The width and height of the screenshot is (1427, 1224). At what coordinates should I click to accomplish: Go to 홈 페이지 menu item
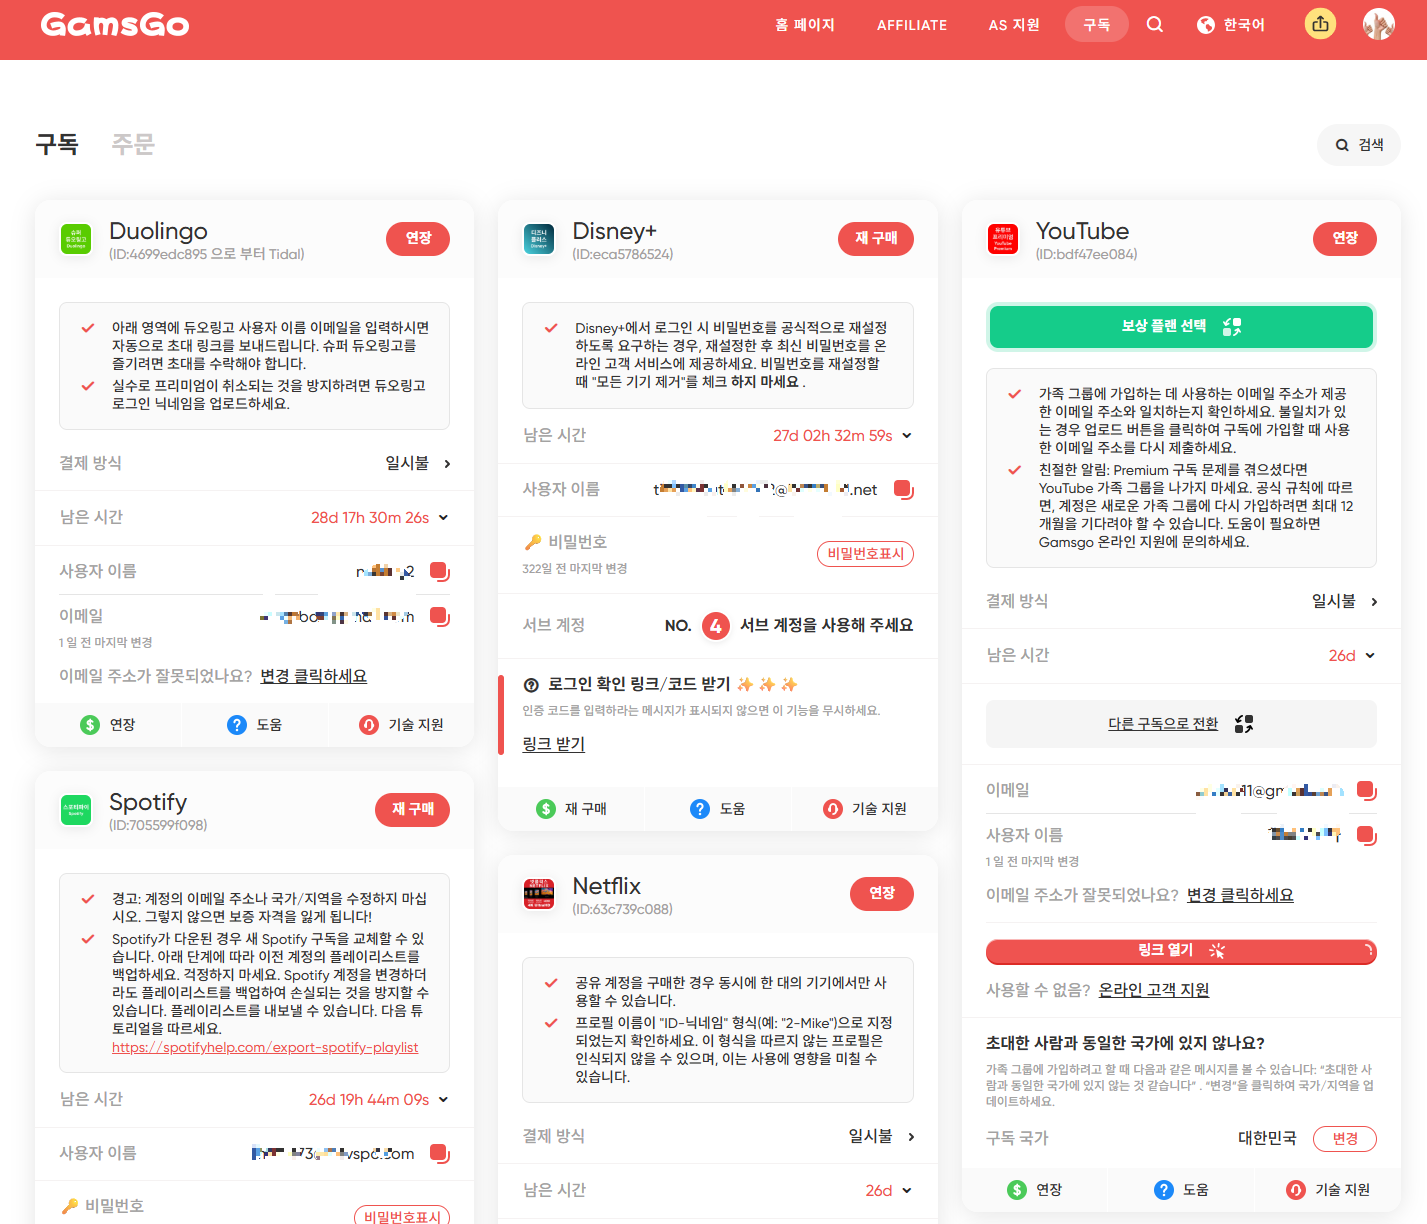[805, 25]
